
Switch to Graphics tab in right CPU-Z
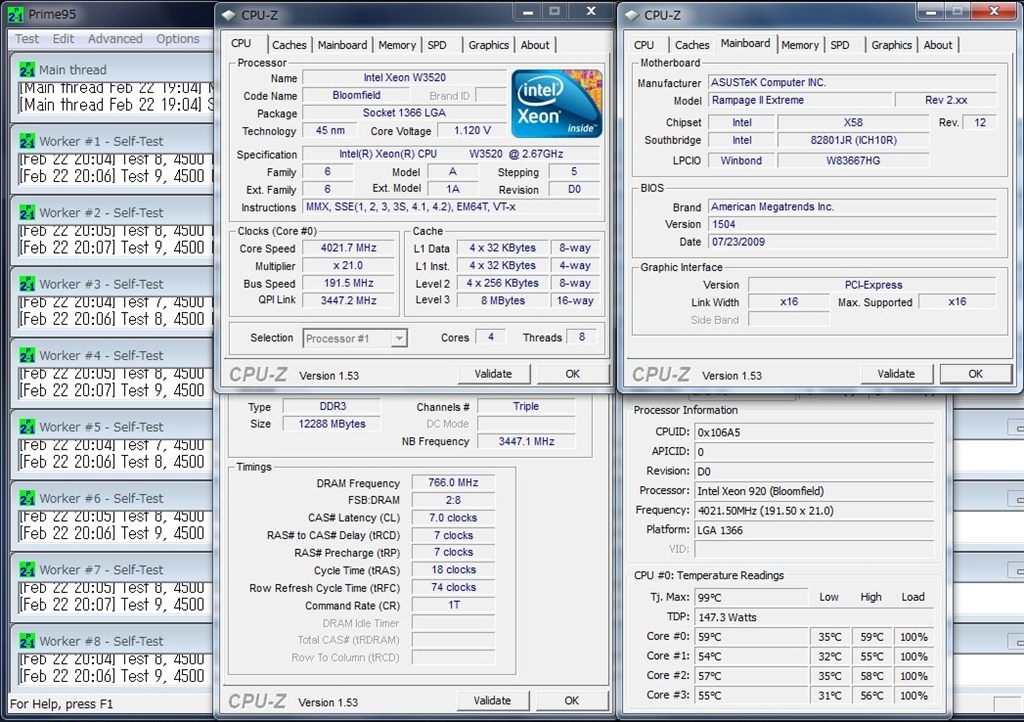pyautogui.click(x=891, y=44)
